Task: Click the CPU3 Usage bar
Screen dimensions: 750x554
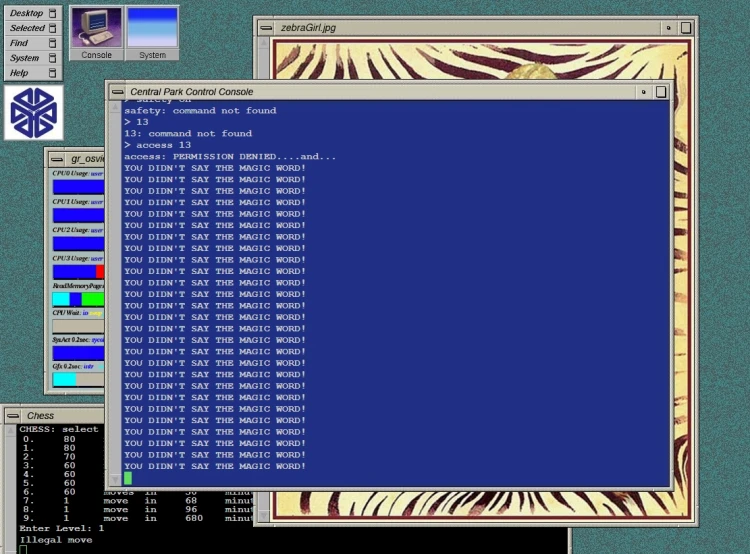Action: [x=78, y=272]
